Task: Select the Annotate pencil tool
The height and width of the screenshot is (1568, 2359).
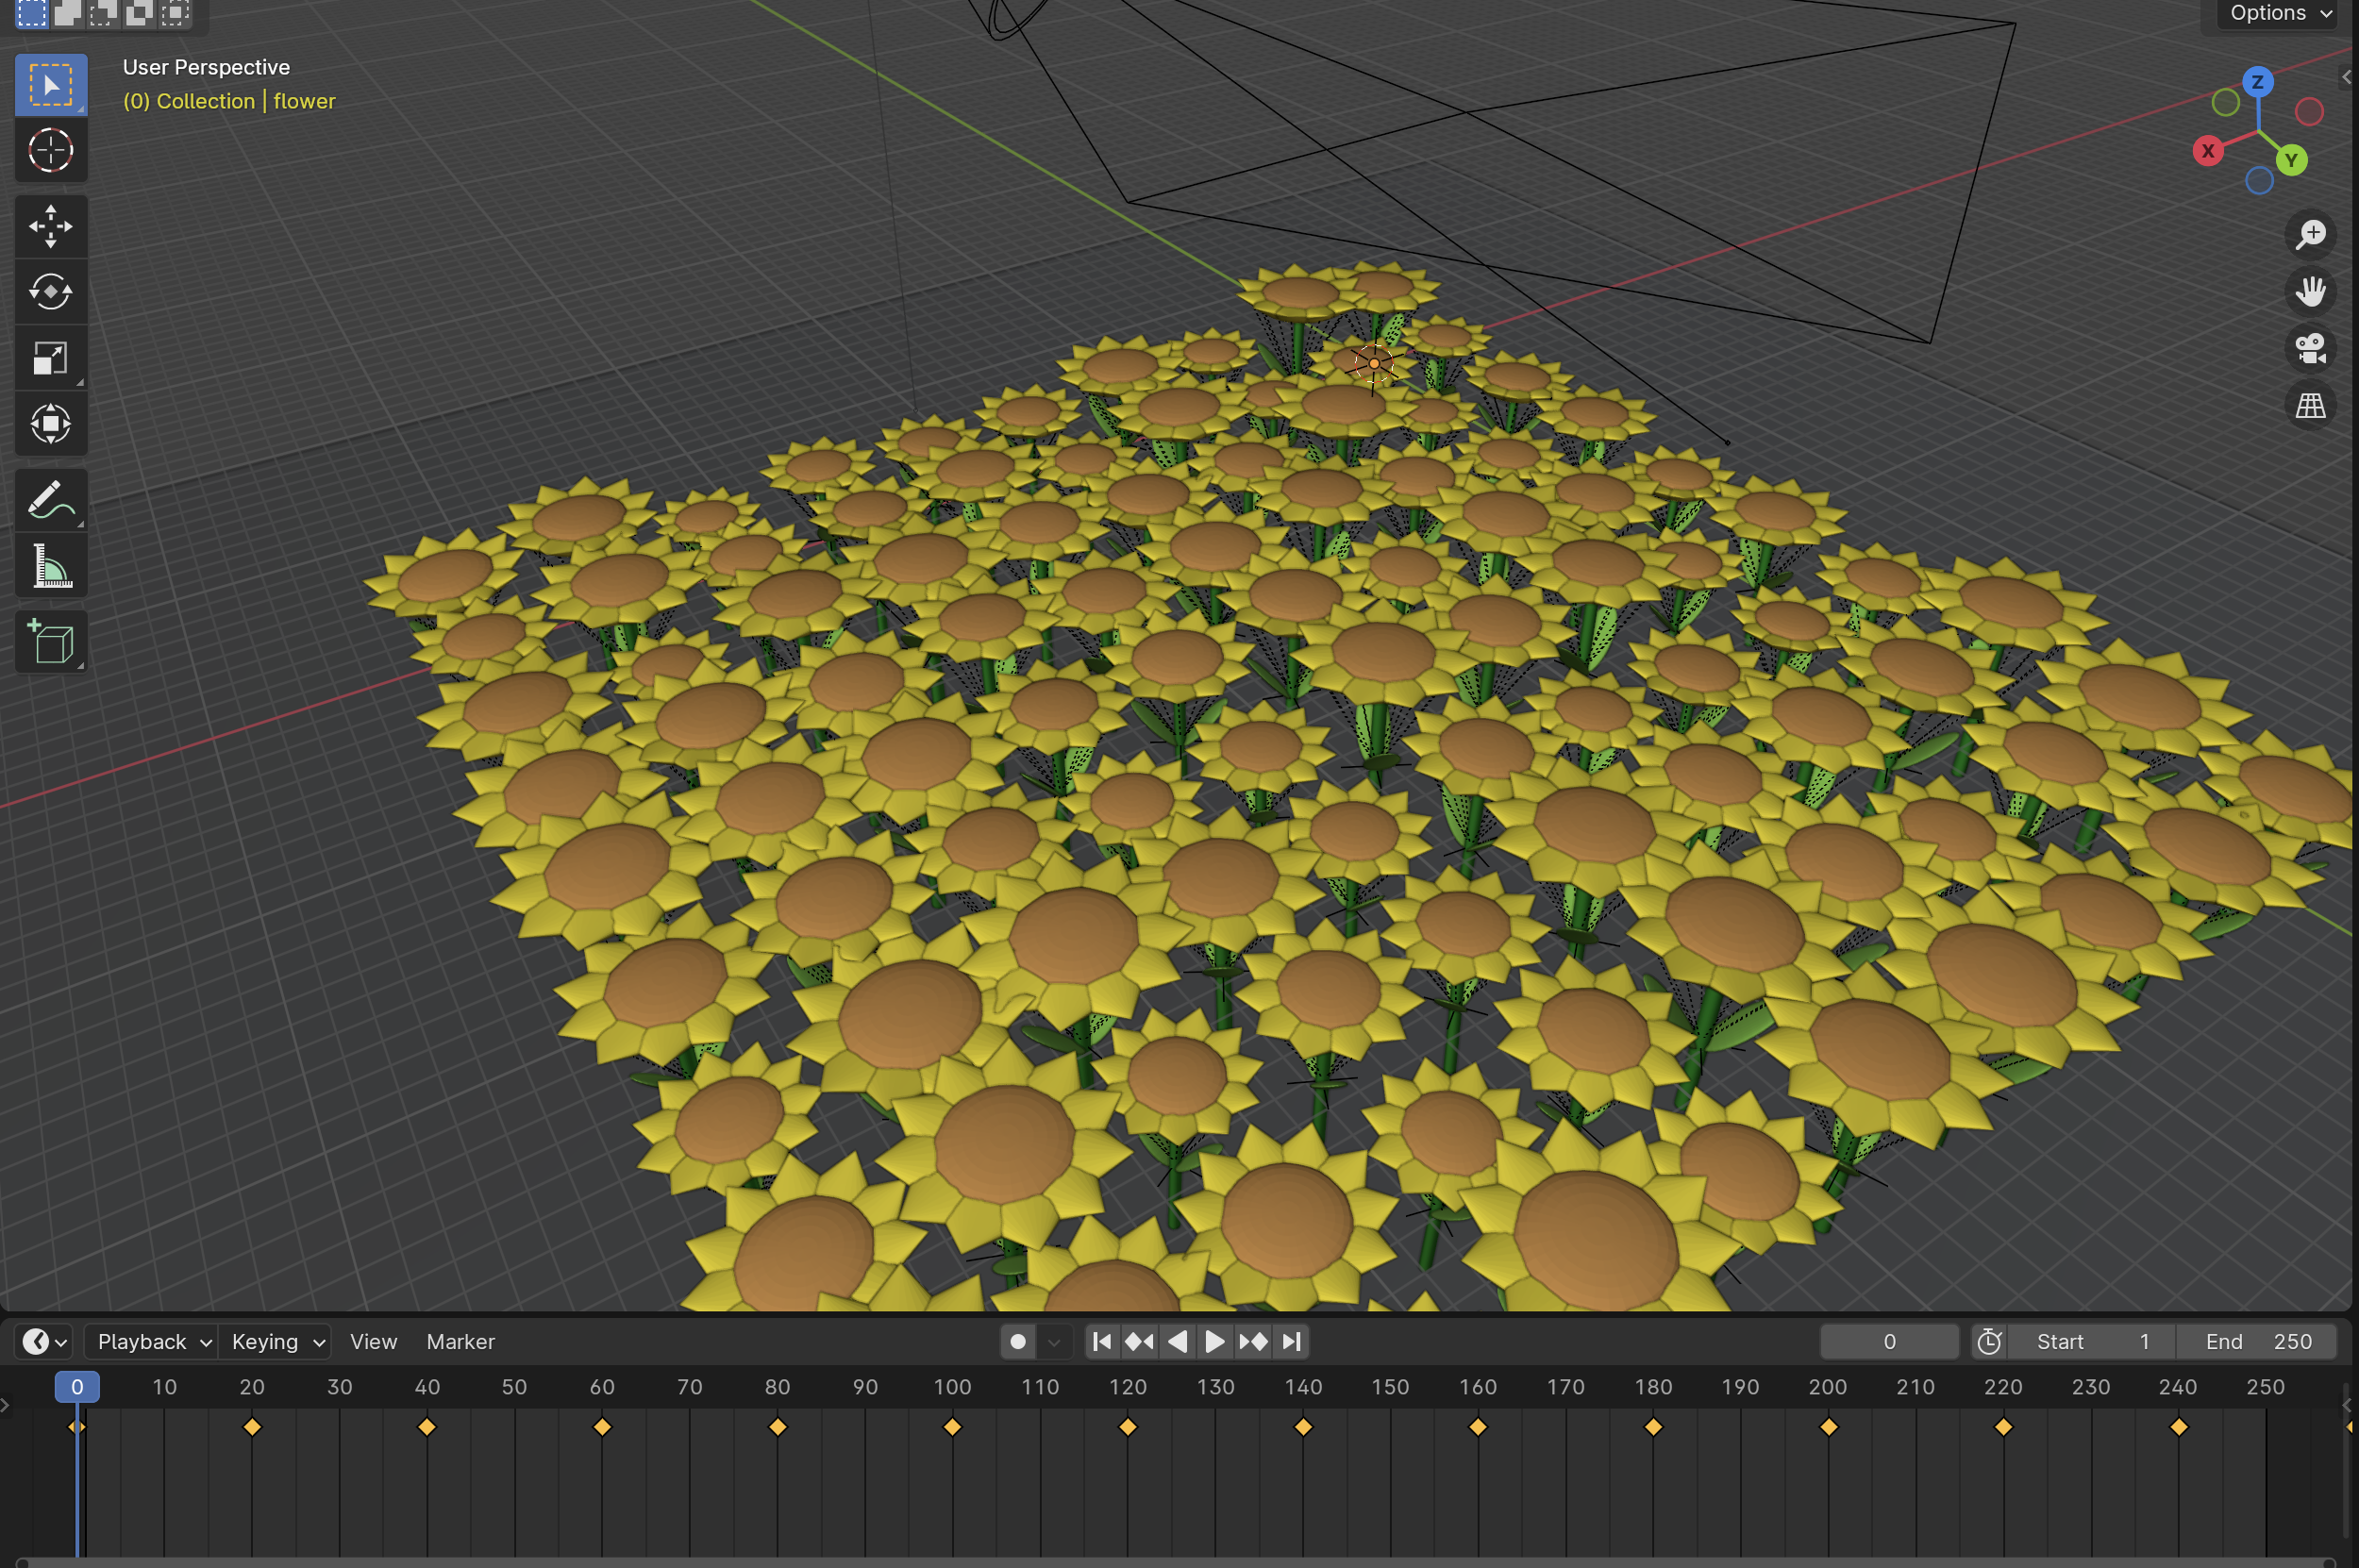Action: (x=51, y=500)
